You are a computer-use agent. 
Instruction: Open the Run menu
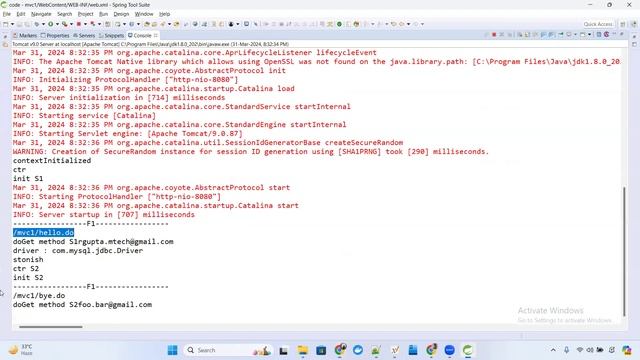pos(103,14)
